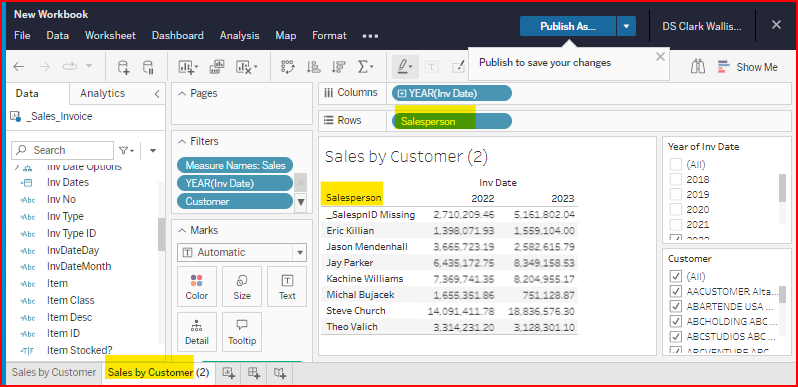The height and width of the screenshot is (387, 798).
Task: Switch to the Analytics pane tab
Action: (x=102, y=93)
